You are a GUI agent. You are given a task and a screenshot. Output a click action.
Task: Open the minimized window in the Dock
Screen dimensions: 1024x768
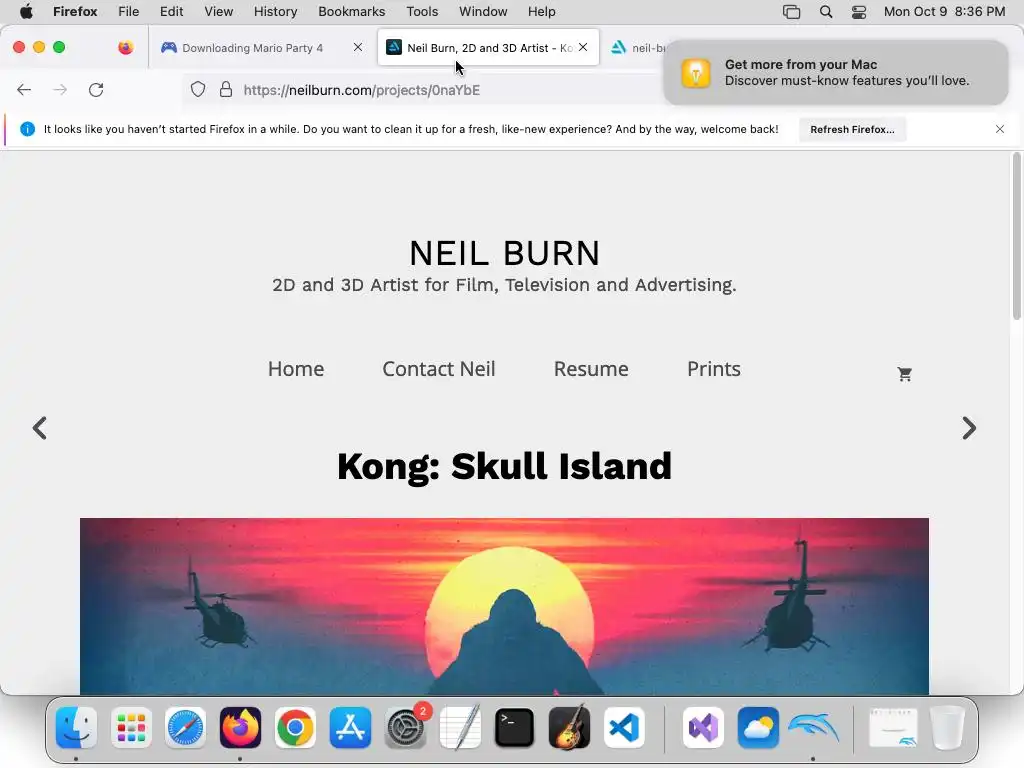tap(893, 728)
